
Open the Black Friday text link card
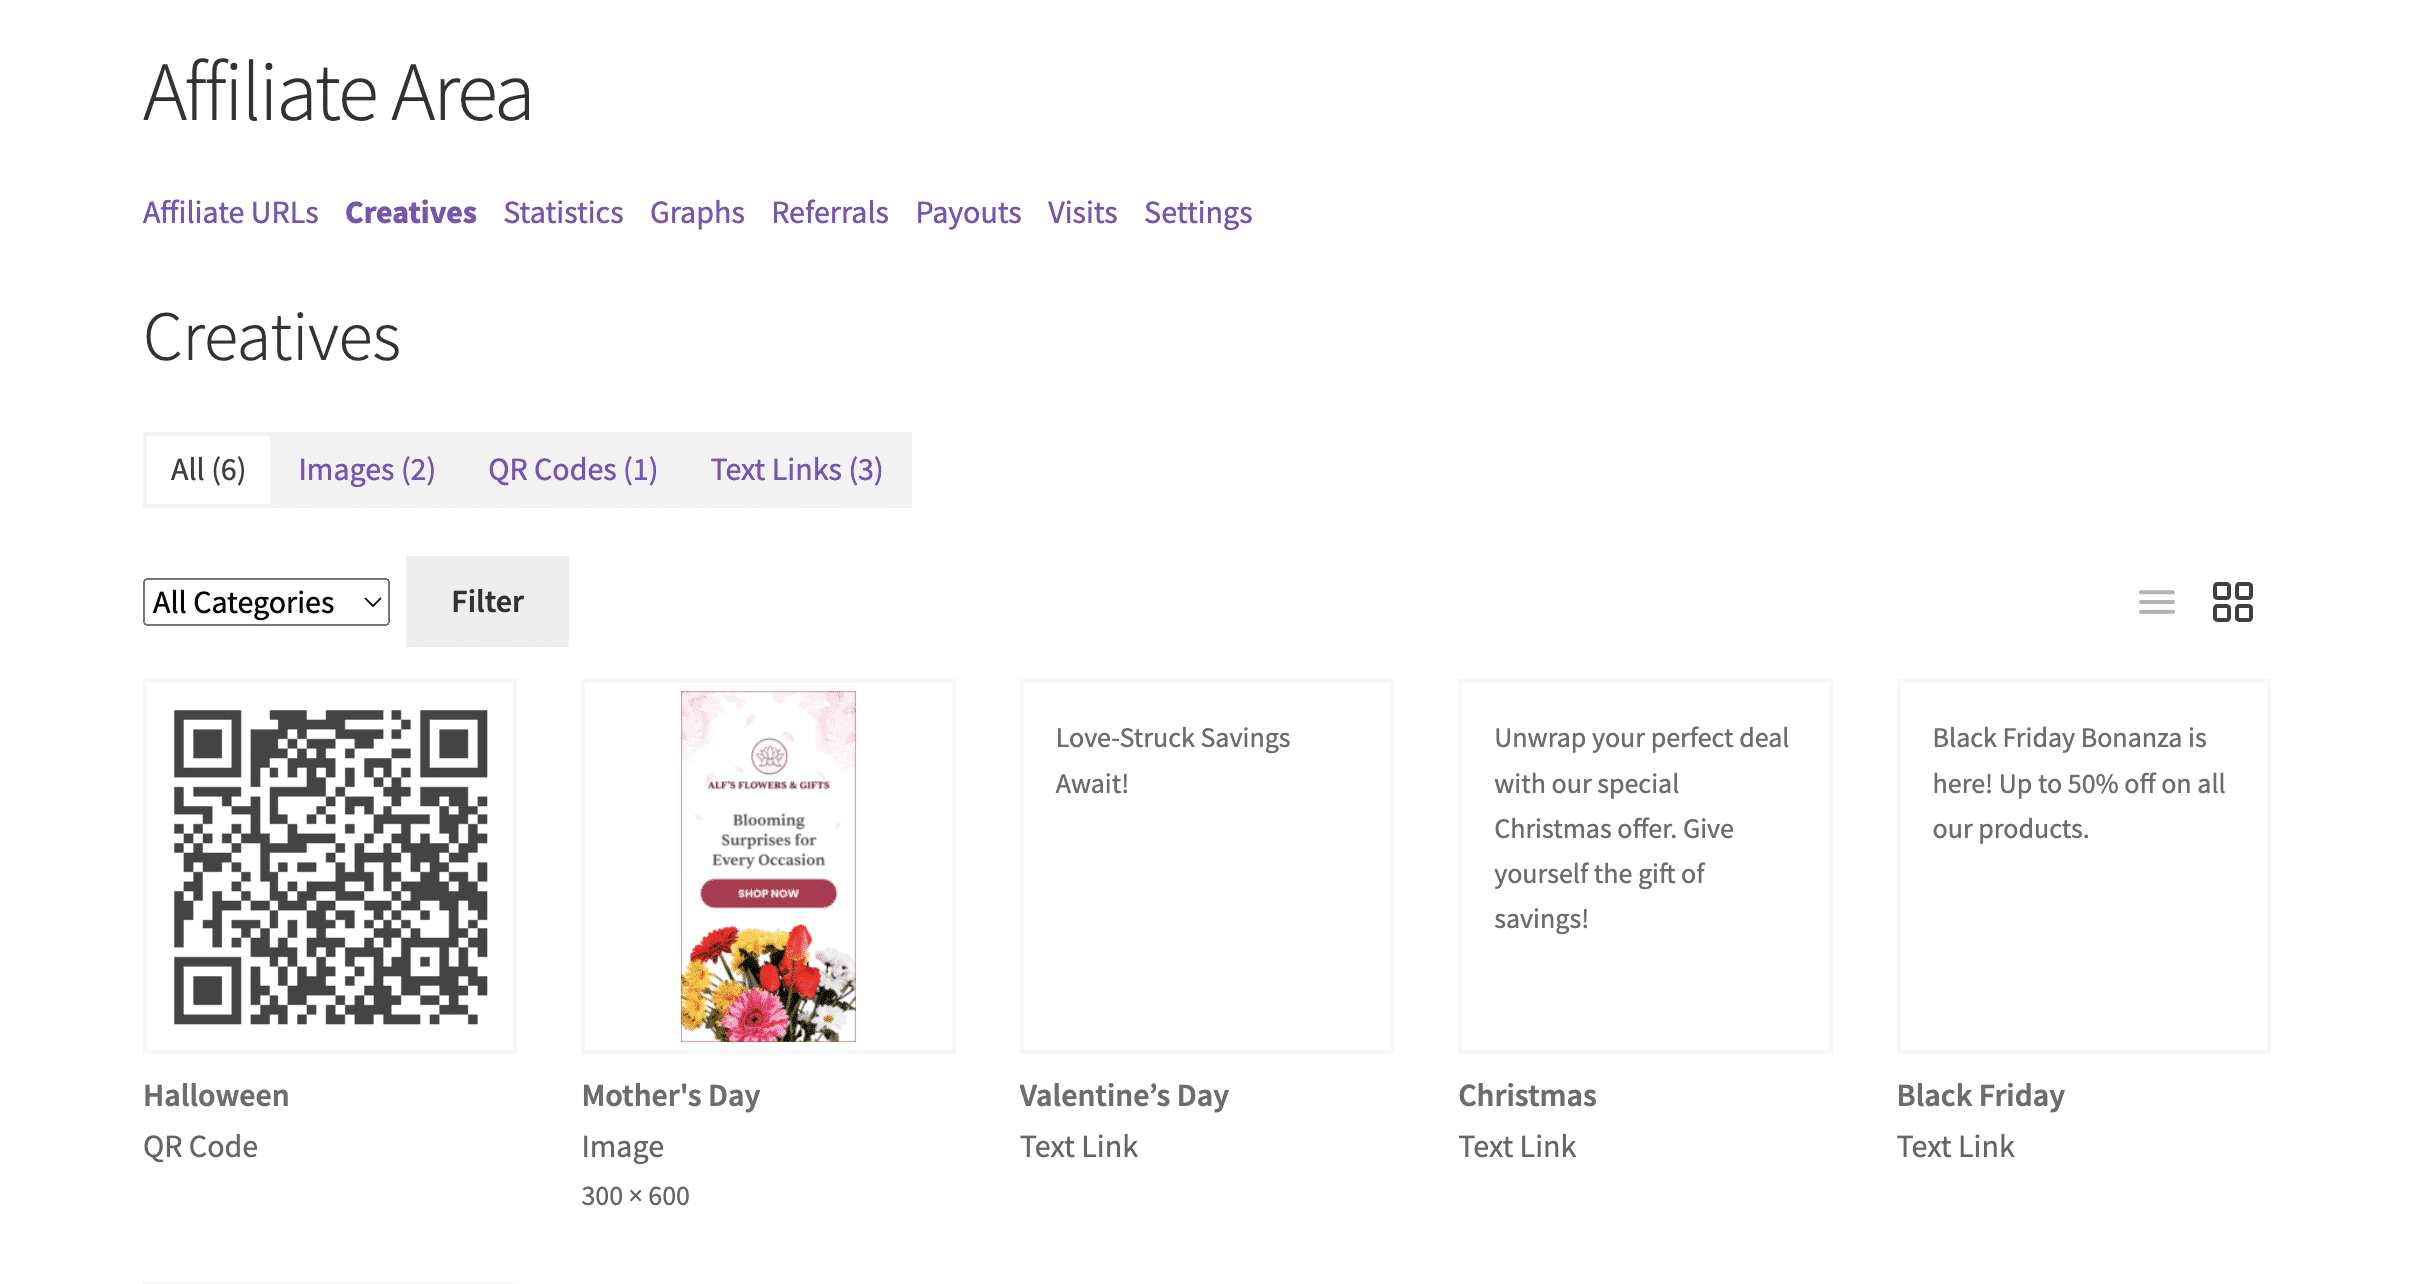pos(2084,866)
